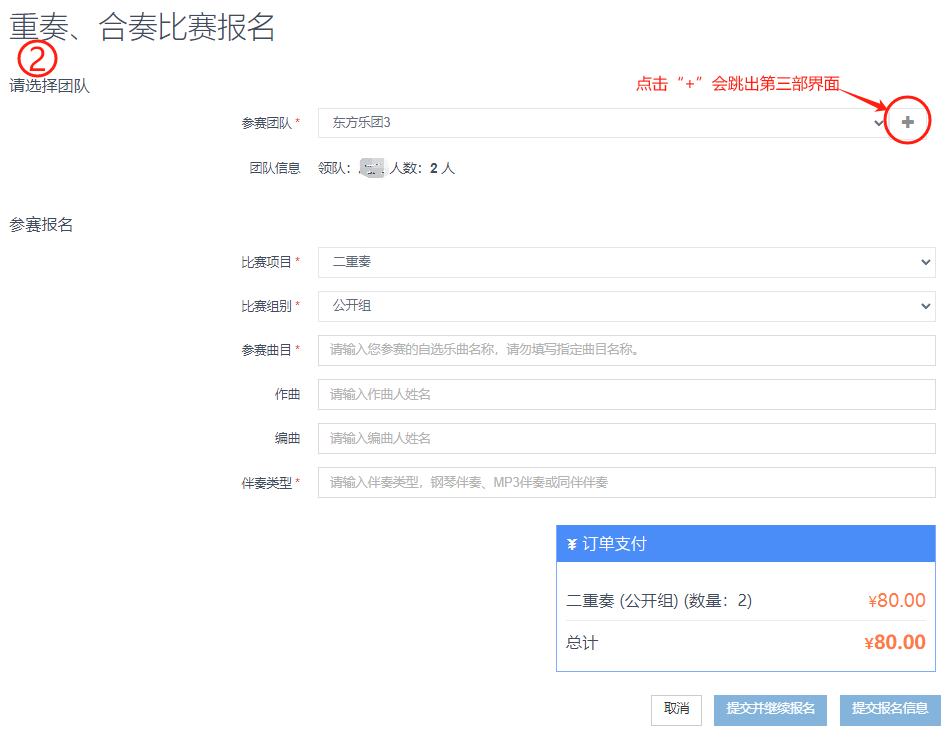Click the 总计 total amount ¥80.00
This screenshot has width=944, height=732.
point(894,643)
